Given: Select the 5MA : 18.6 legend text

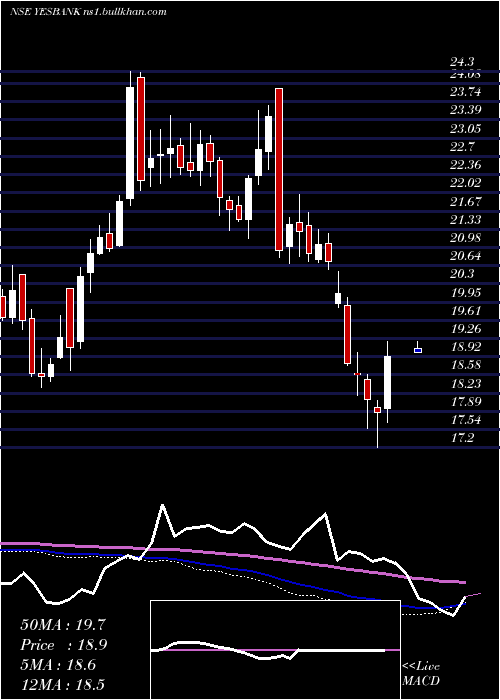Looking at the screenshot, I should pos(58,665).
